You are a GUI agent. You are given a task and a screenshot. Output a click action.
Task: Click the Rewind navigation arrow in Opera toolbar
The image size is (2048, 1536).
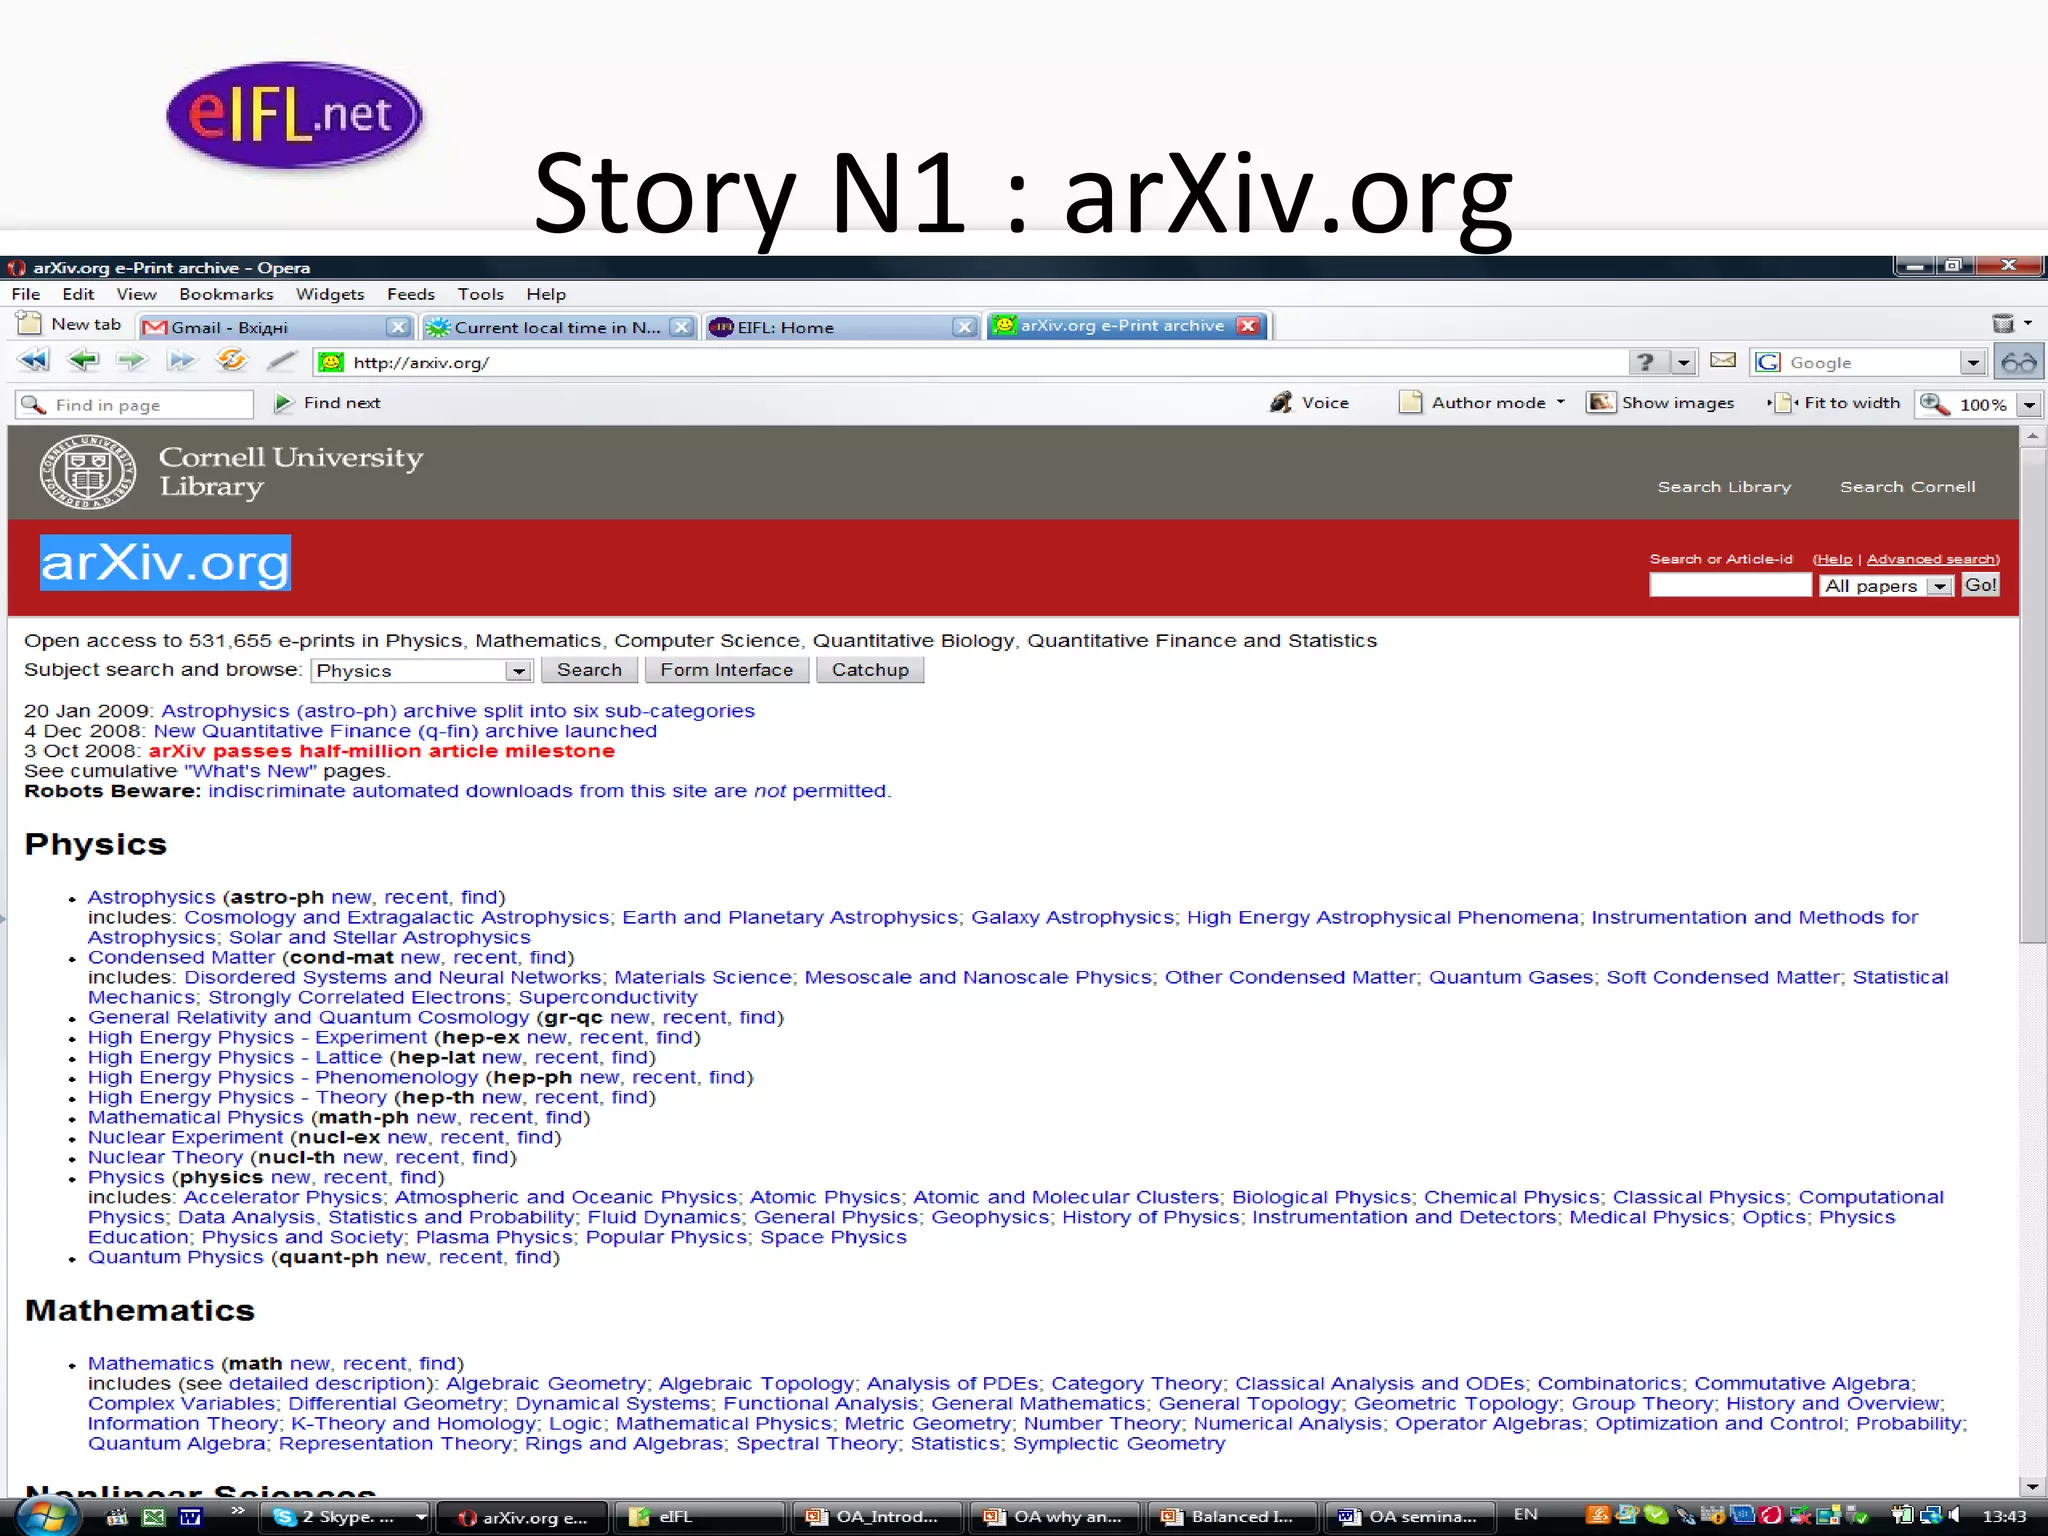[33, 361]
